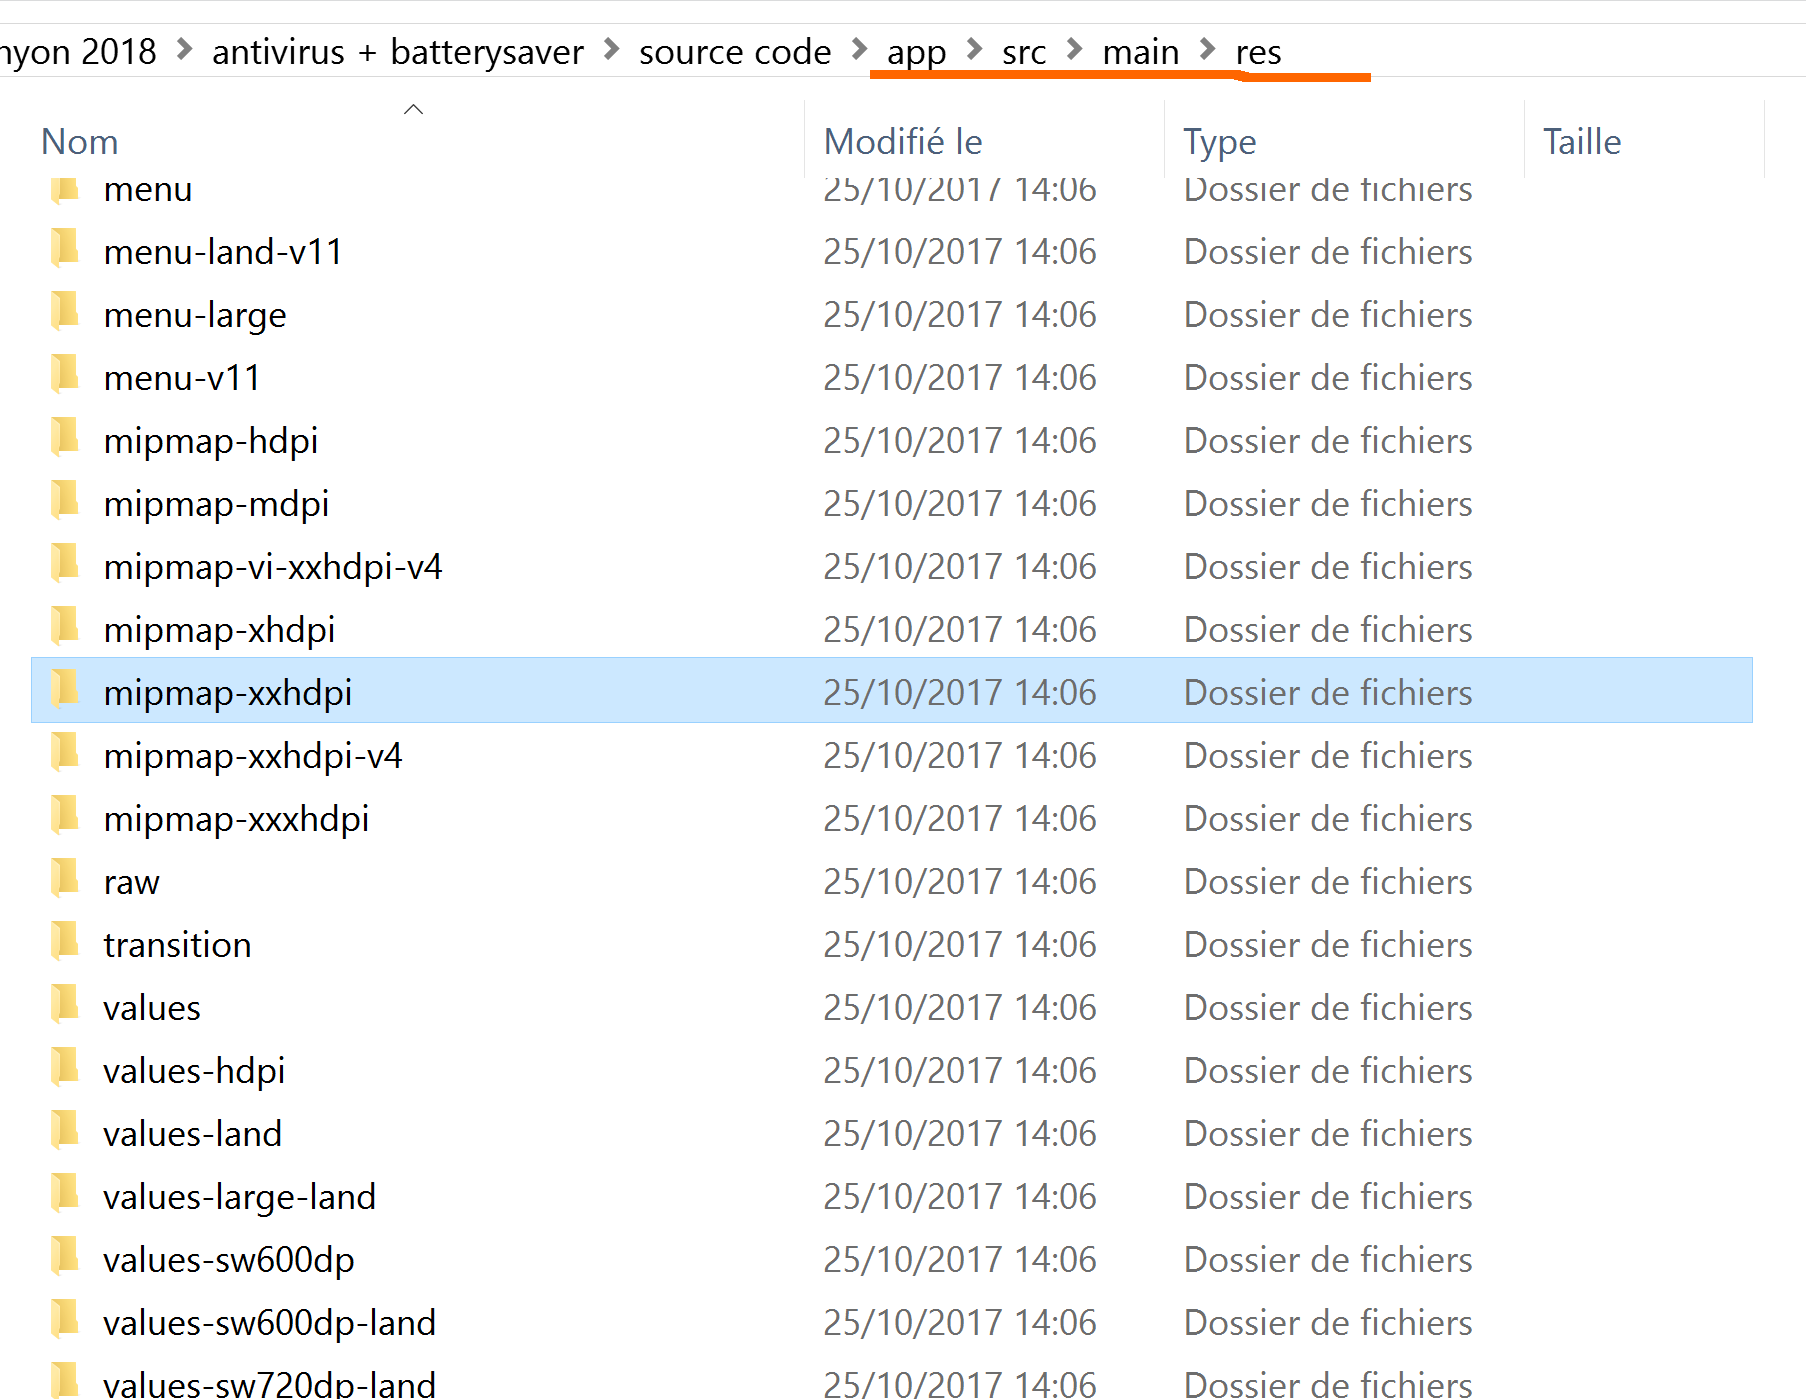The width and height of the screenshot is (1806, 1399).
Task: Click the transition folder icon
Action: pos(65,942)
